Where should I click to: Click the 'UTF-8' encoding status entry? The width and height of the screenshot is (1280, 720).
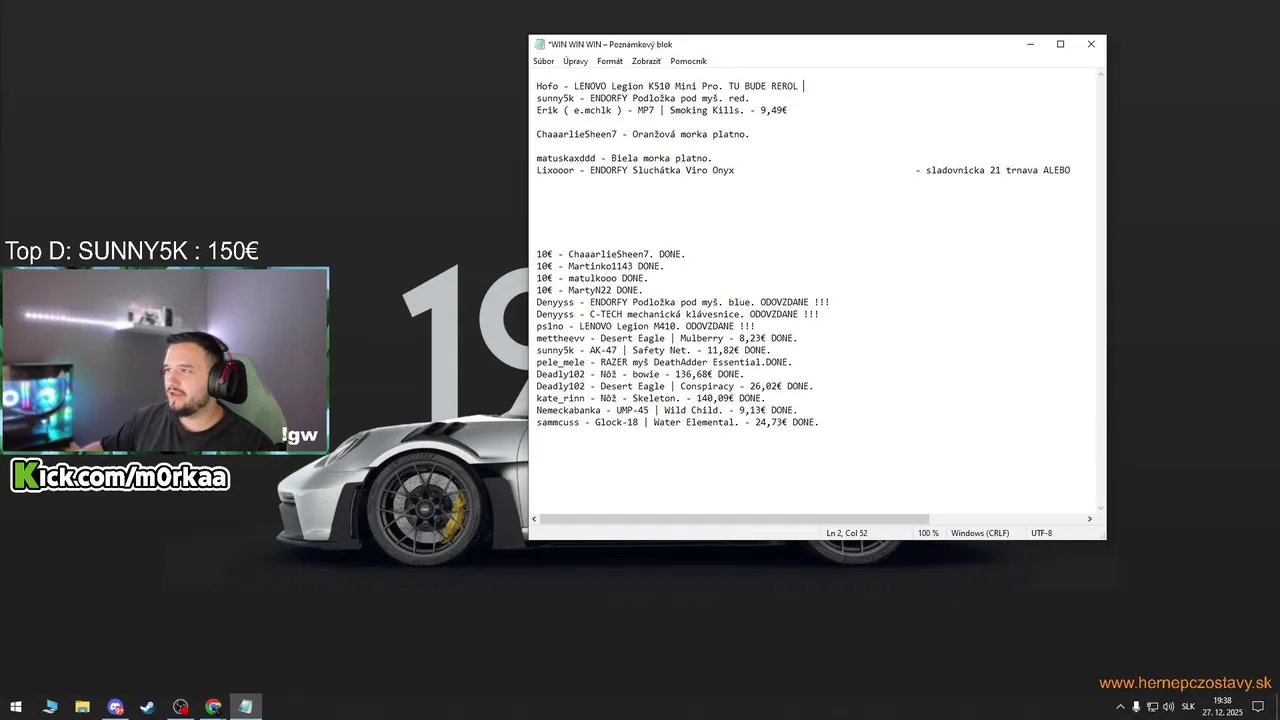[1041, 533]
